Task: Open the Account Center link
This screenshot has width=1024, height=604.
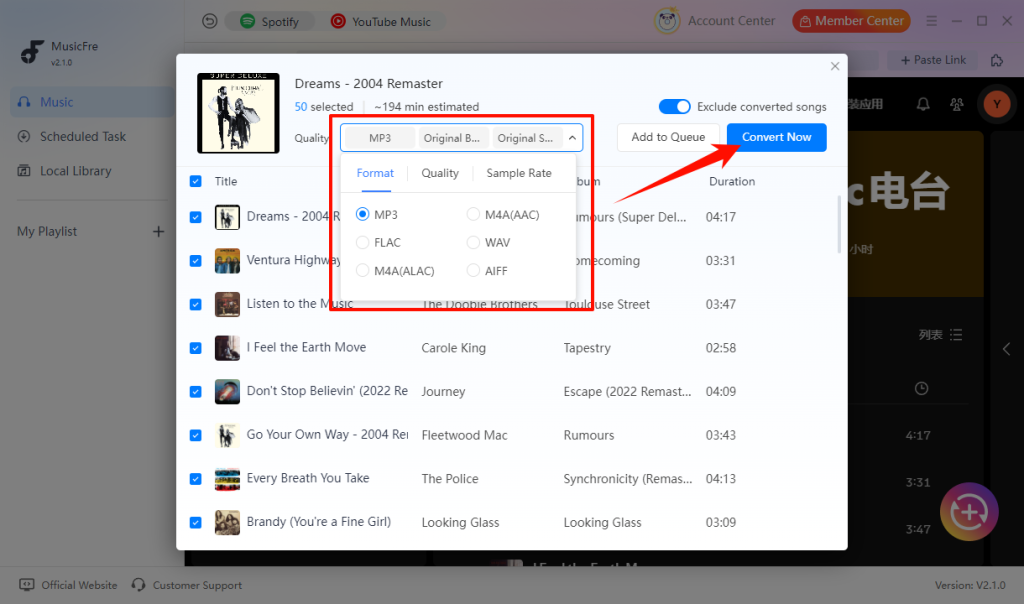Action: click(731, 21)
